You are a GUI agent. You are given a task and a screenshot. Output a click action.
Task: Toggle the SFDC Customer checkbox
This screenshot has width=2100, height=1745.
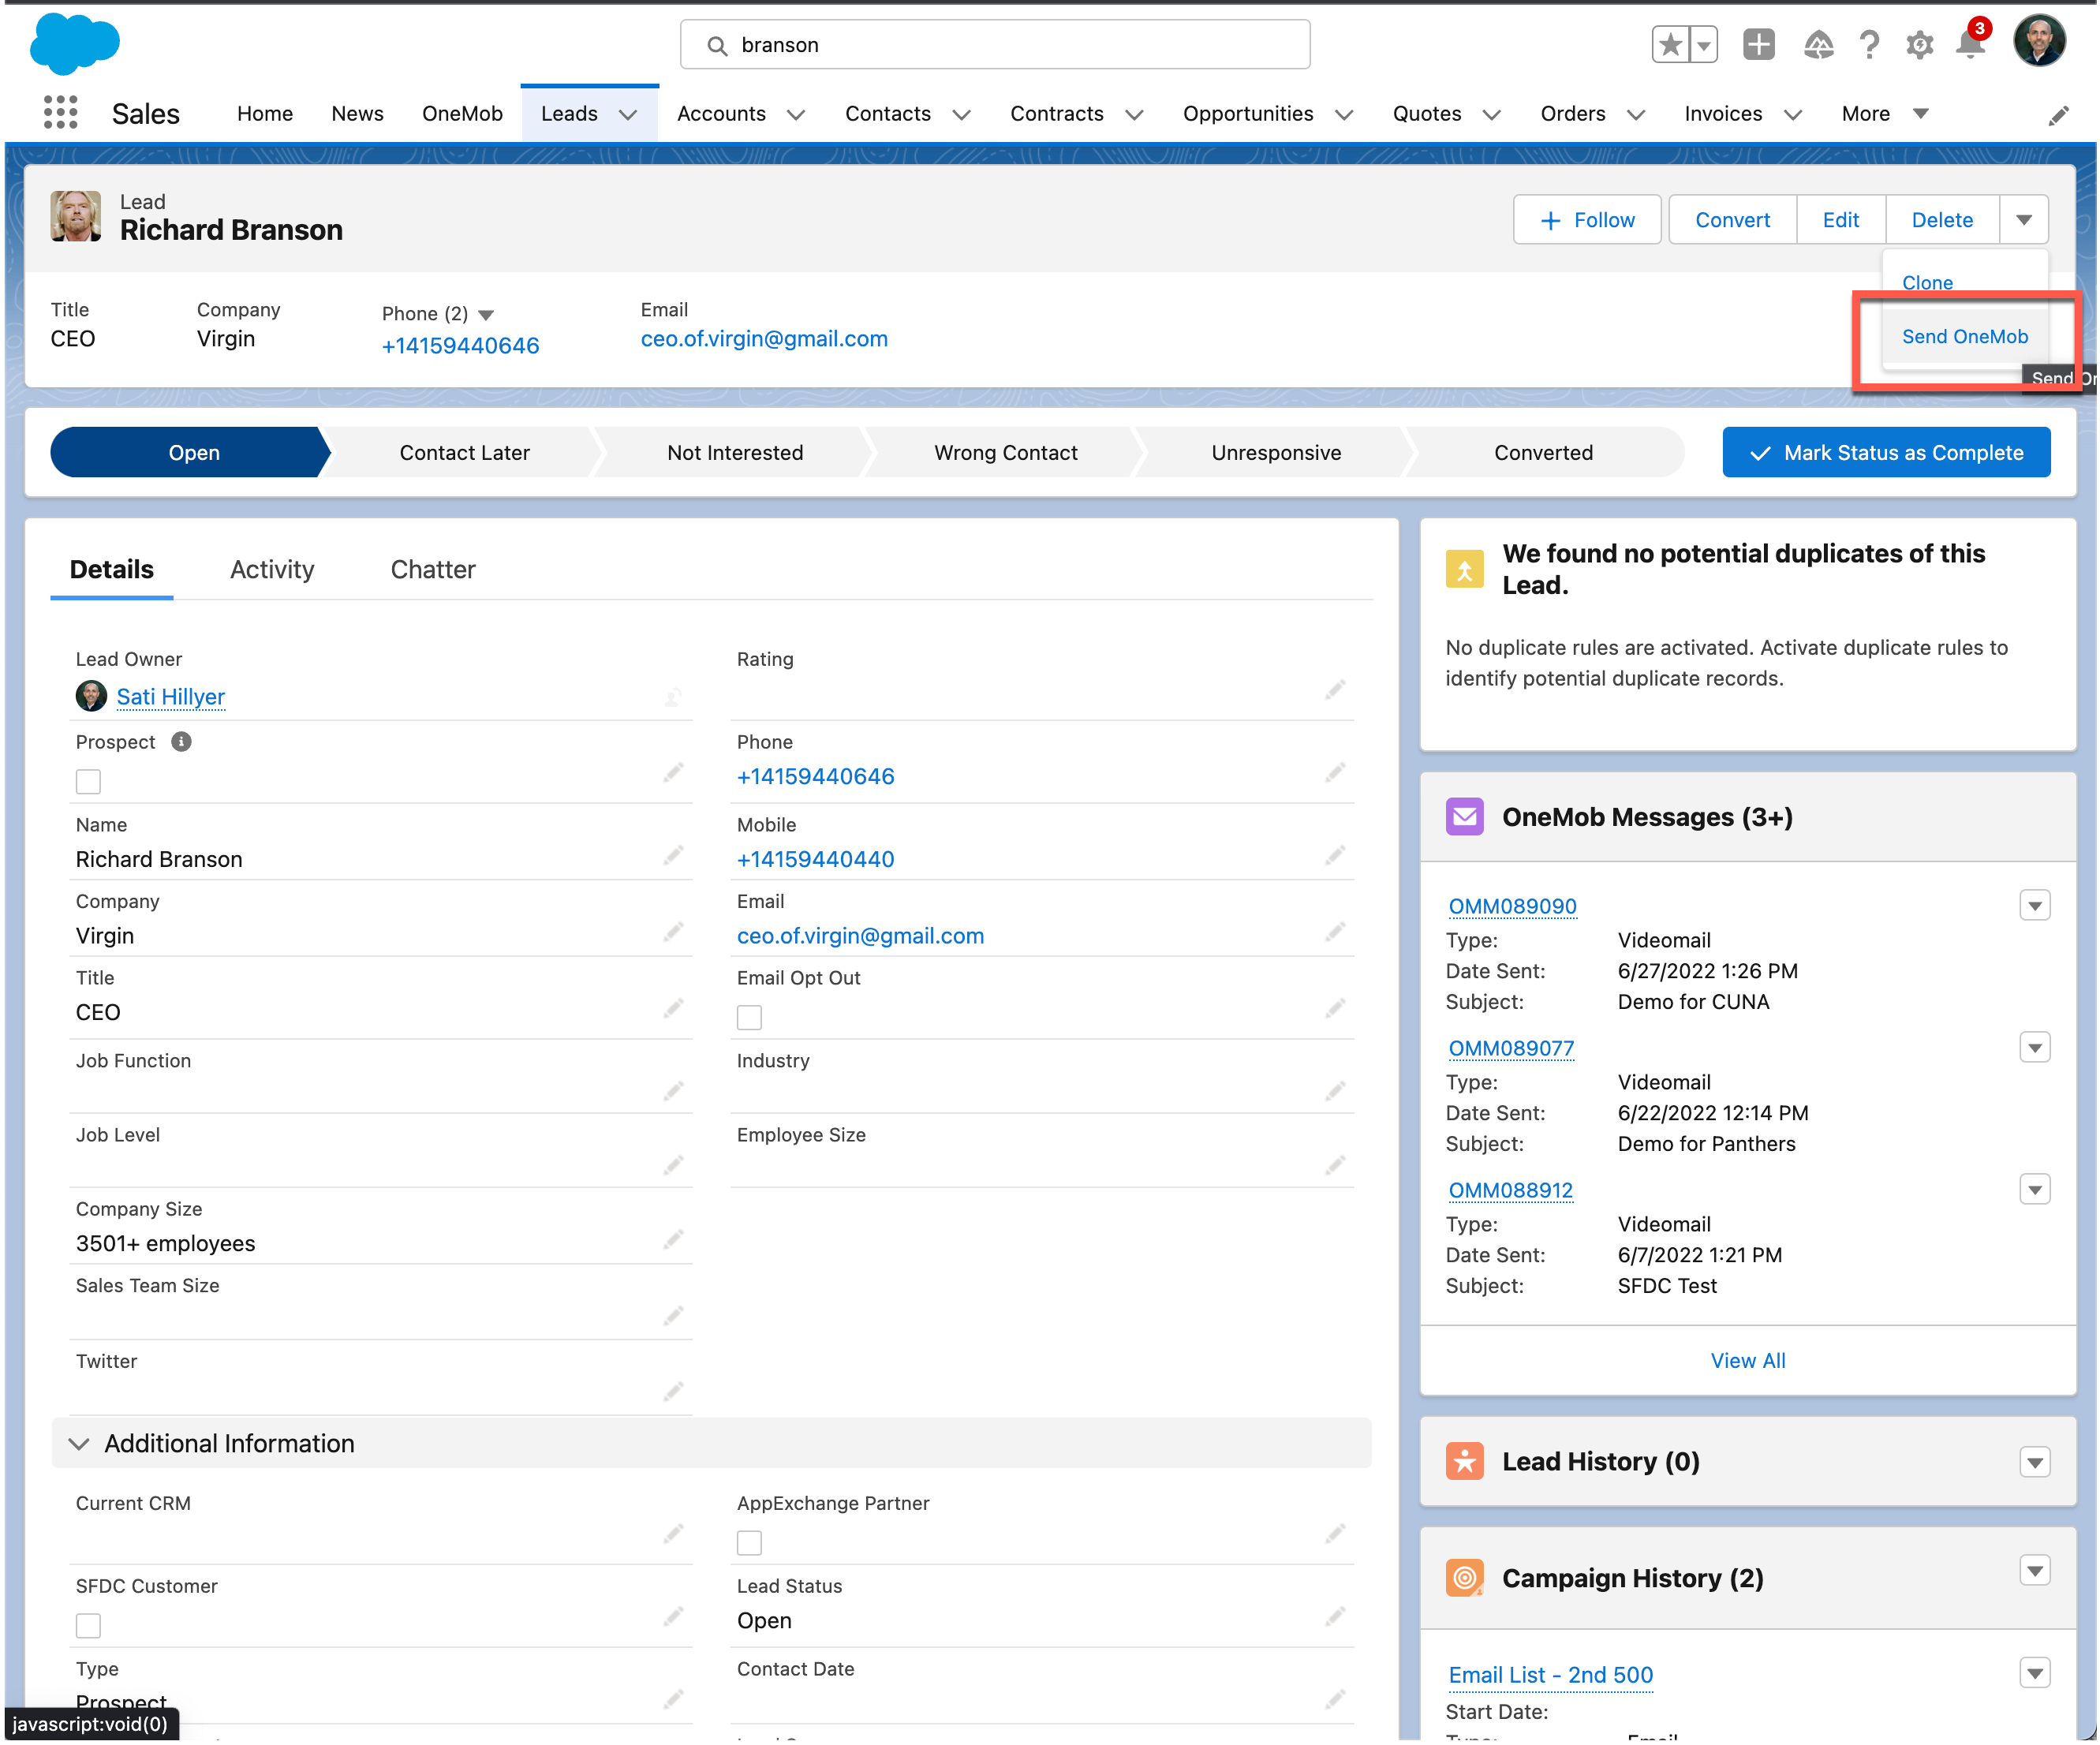click(x=88, y=1626)
